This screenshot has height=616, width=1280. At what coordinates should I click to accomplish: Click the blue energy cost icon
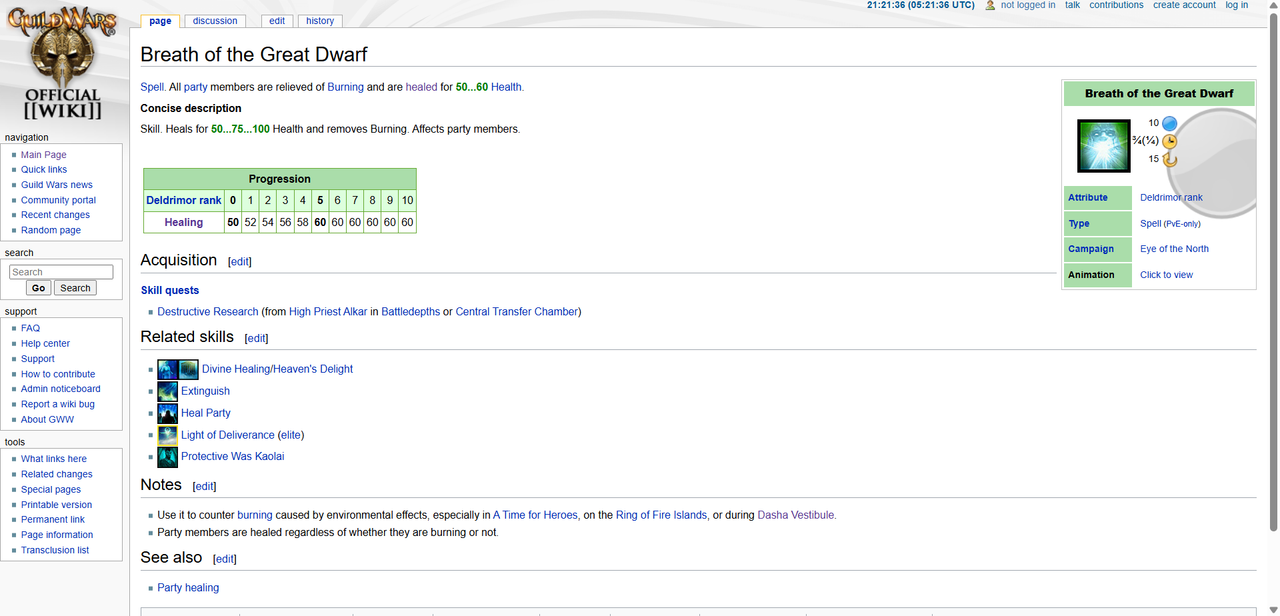(x=1169, y=123)
